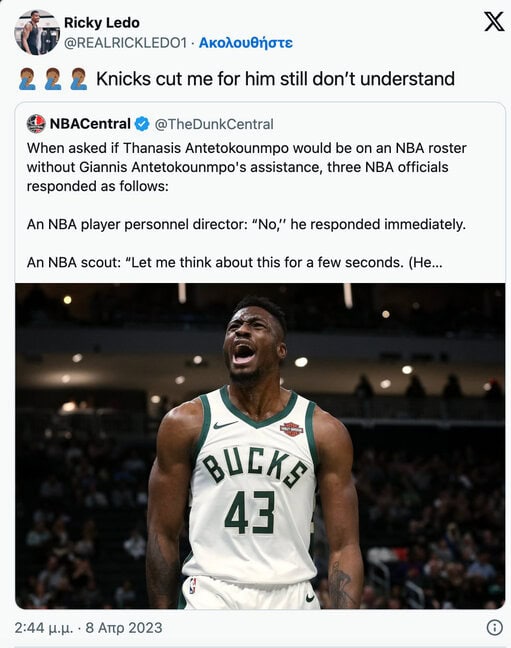Click the Nike swoosh on the jersey

point(225,424)
